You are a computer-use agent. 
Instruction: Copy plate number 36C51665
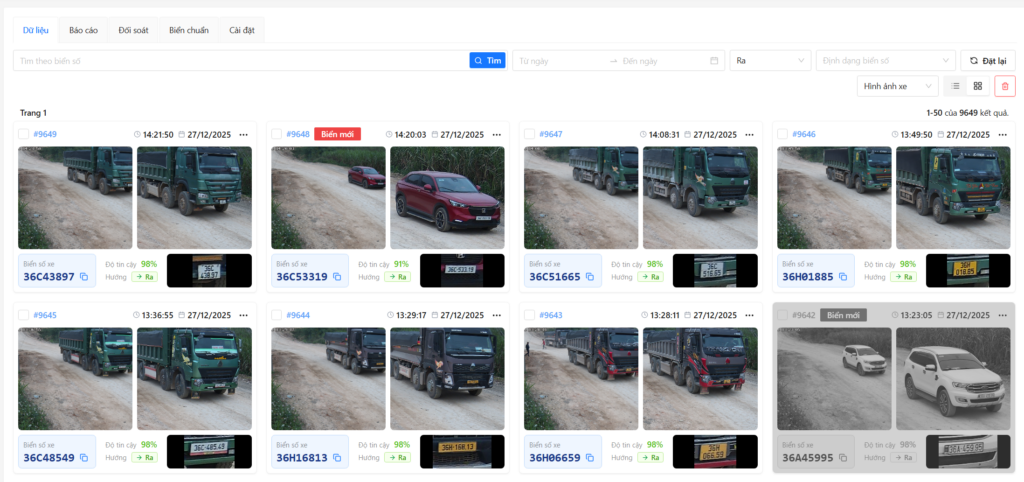click(x=590, y=277)
